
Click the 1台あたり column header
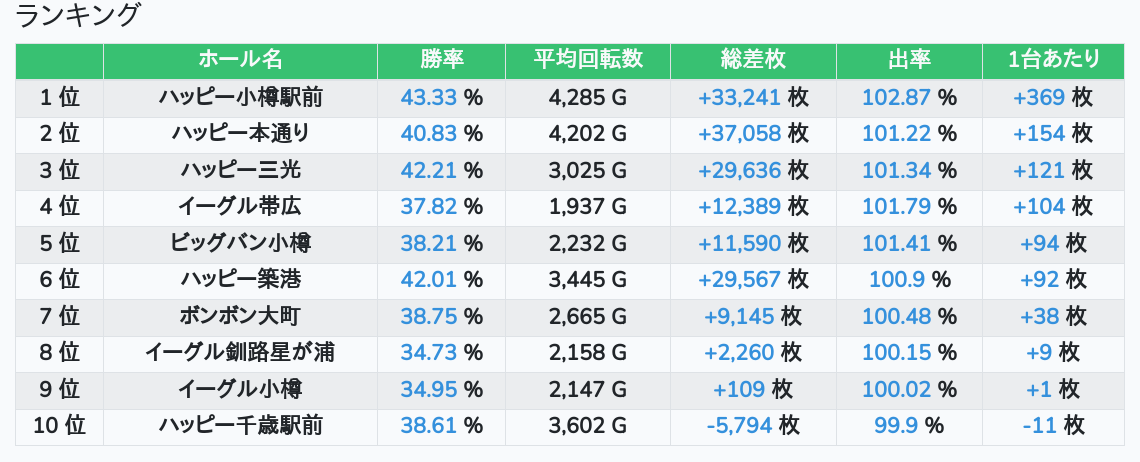coord(1053,60)
